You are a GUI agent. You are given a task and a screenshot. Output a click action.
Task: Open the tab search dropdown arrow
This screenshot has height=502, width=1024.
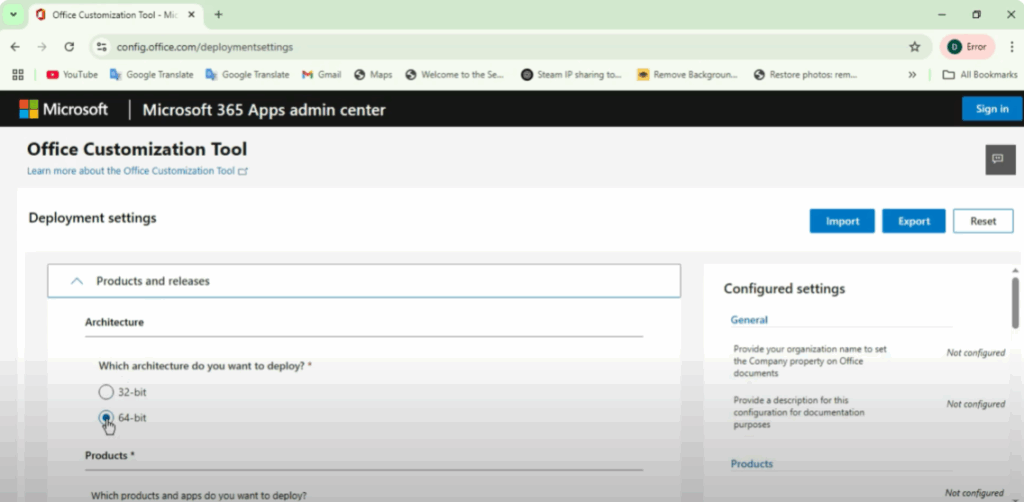point(13,14)
